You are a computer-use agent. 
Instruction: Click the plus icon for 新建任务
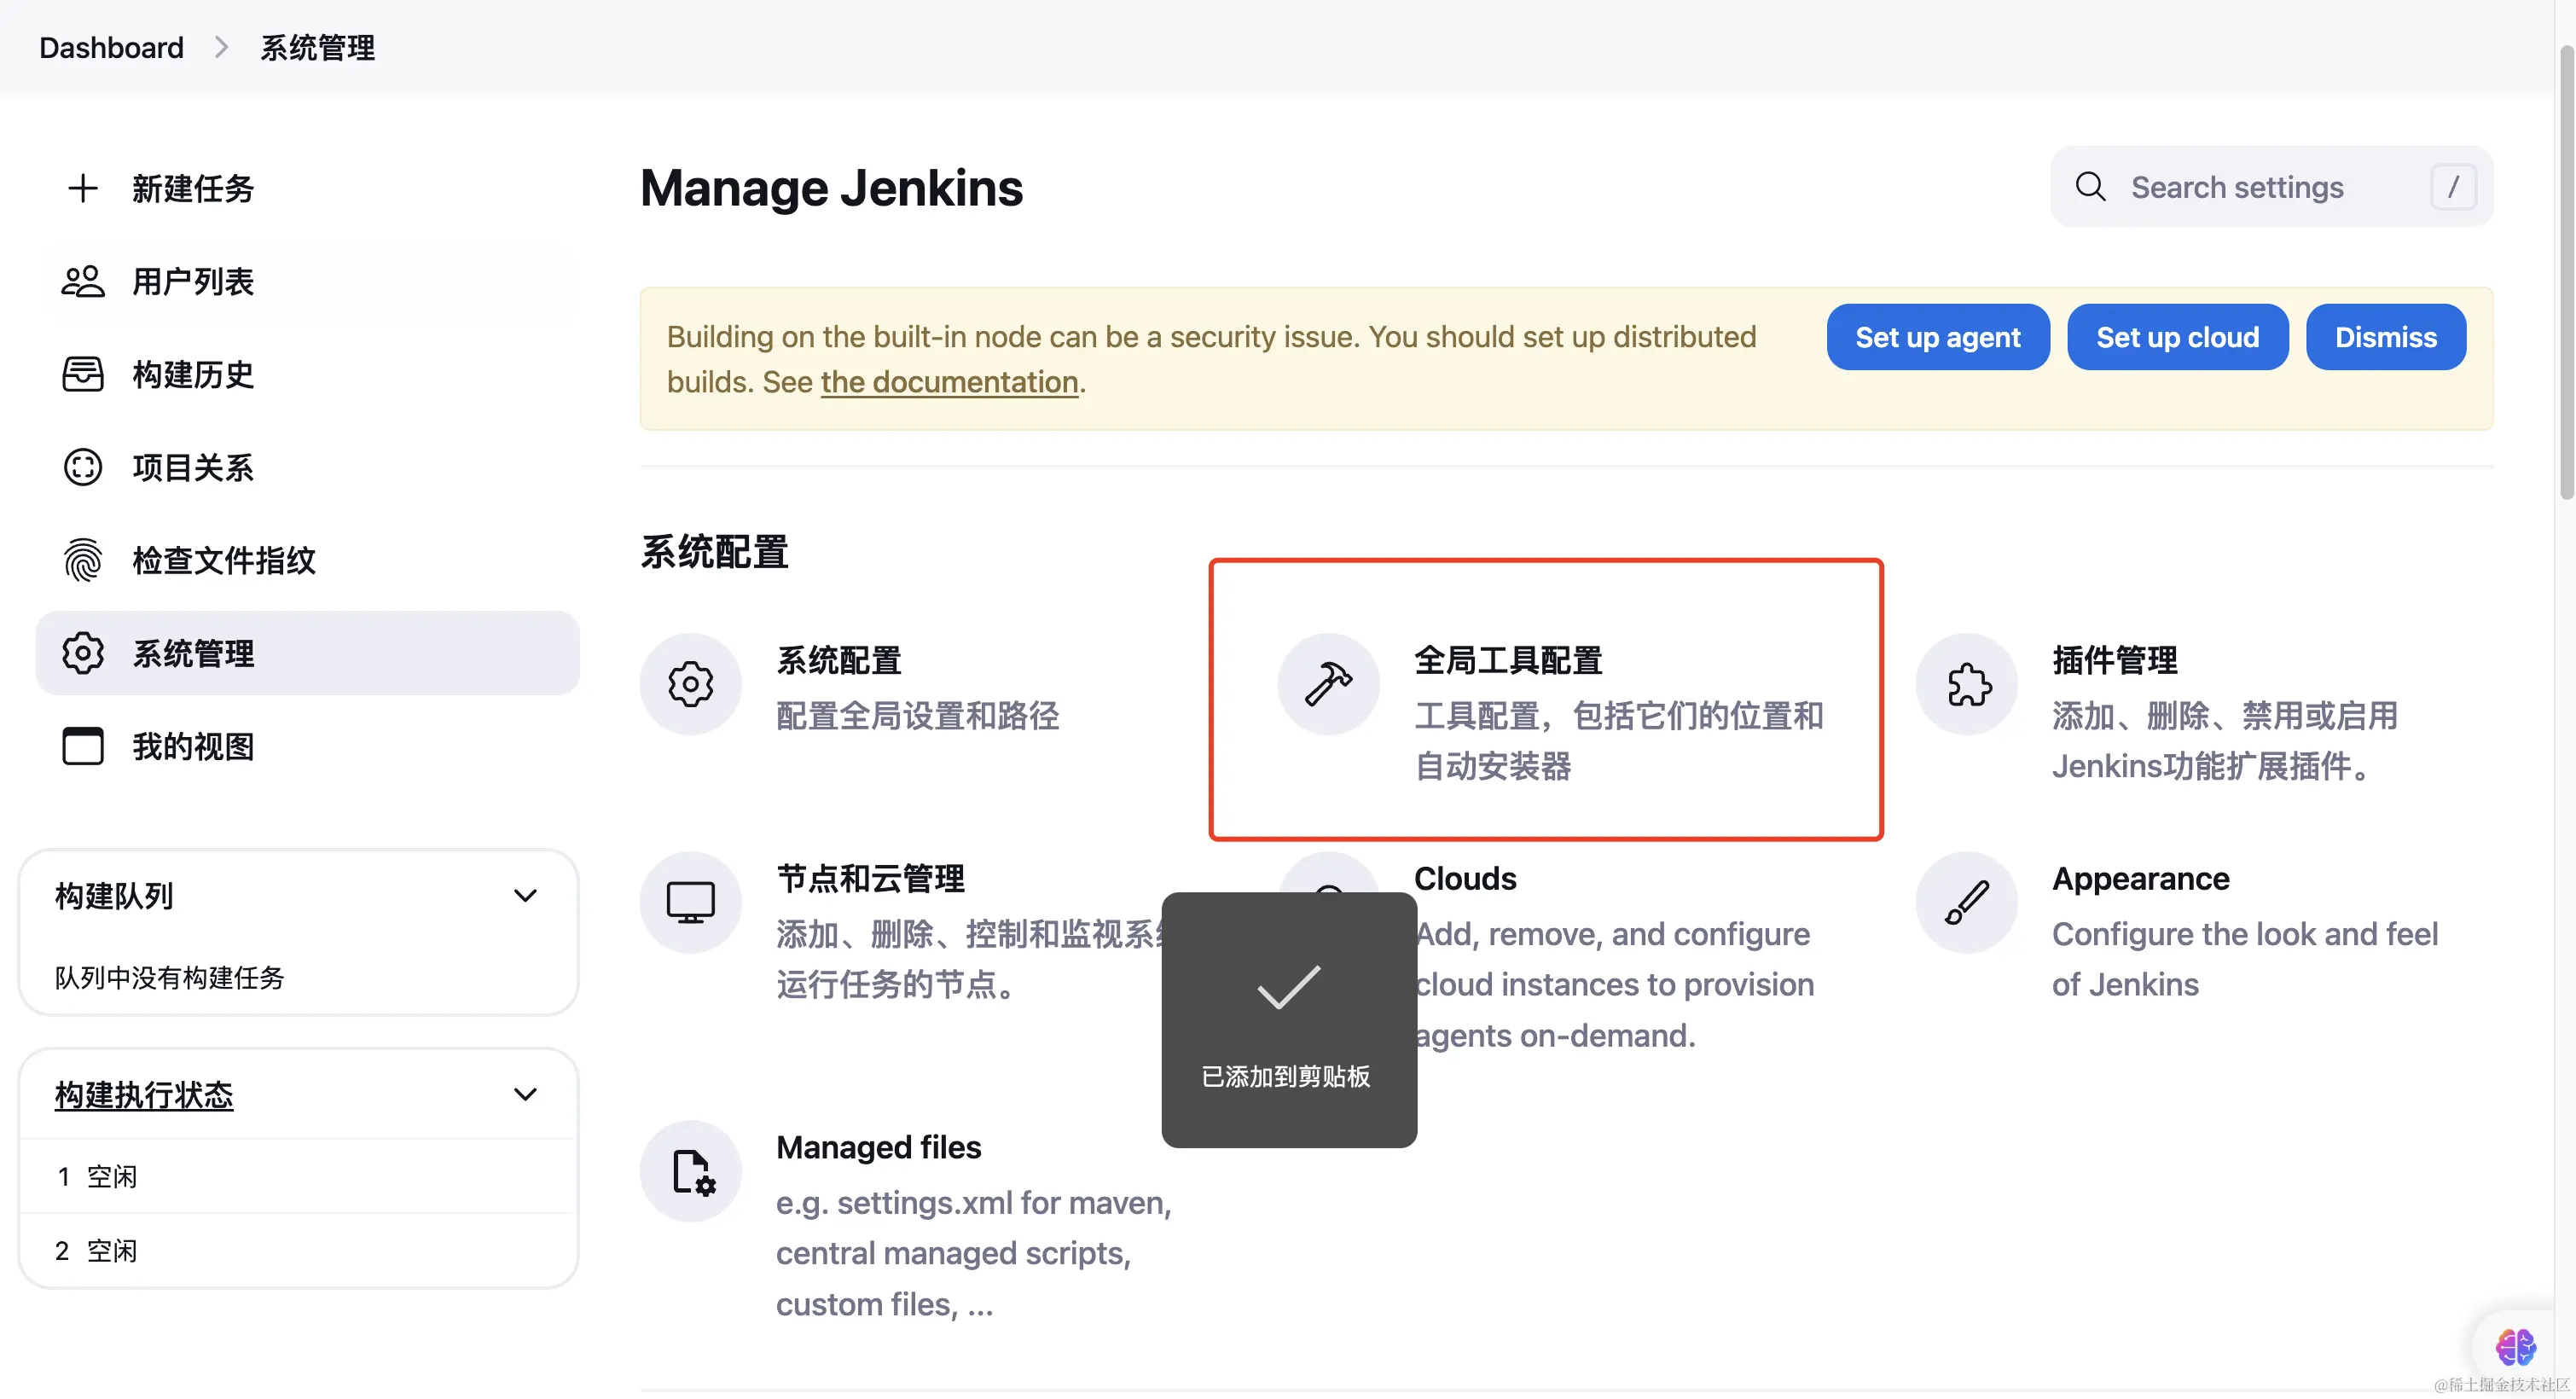[x=83, y=188]
